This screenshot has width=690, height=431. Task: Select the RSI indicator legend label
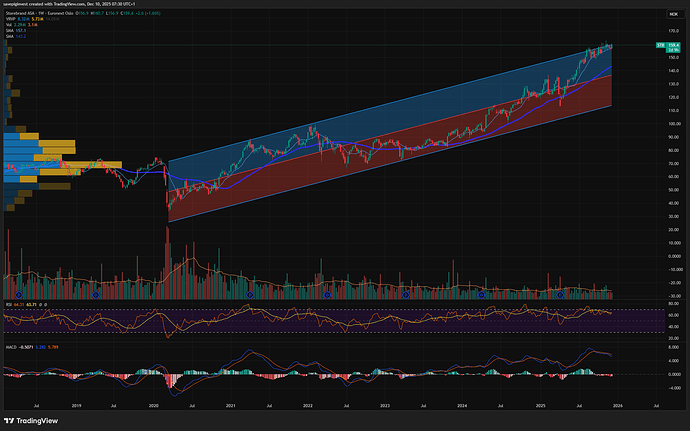point(8,301)
